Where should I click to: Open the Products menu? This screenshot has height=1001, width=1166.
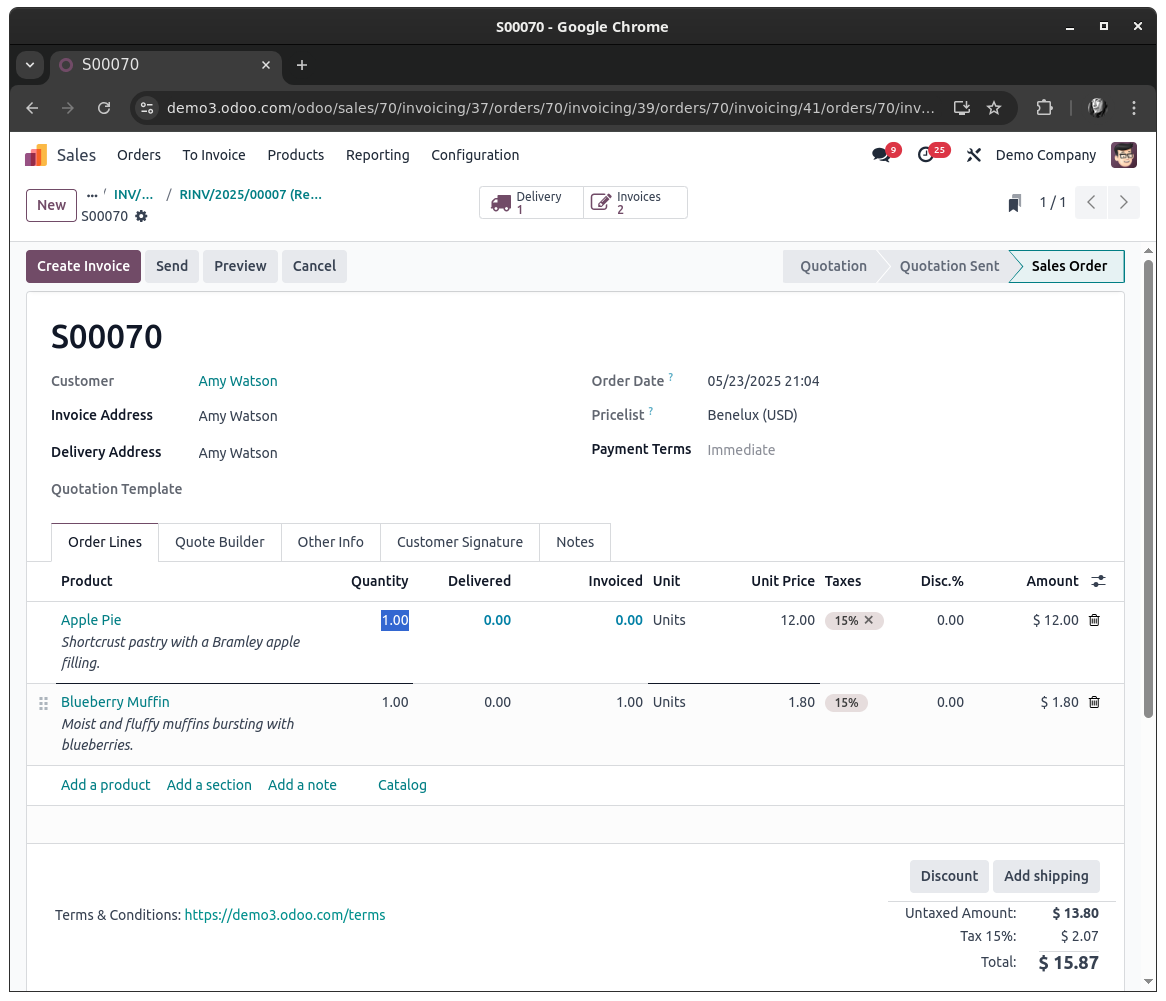(296, 155)
